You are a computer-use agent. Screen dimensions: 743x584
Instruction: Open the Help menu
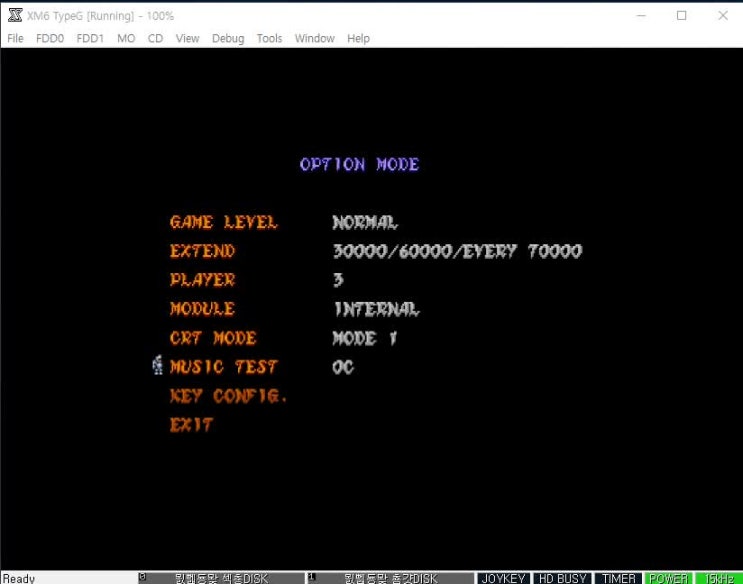click(x=358, y=38)
